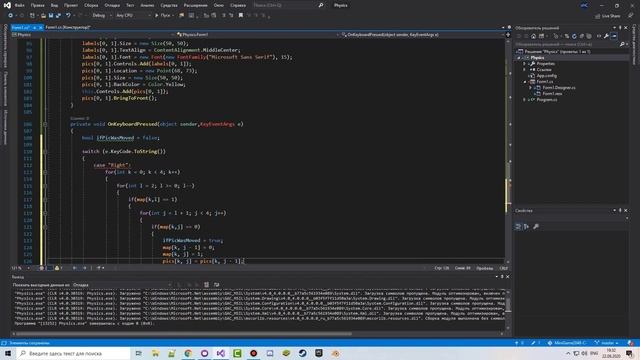Collapse the switch block outline

click(x=45, y=151)
